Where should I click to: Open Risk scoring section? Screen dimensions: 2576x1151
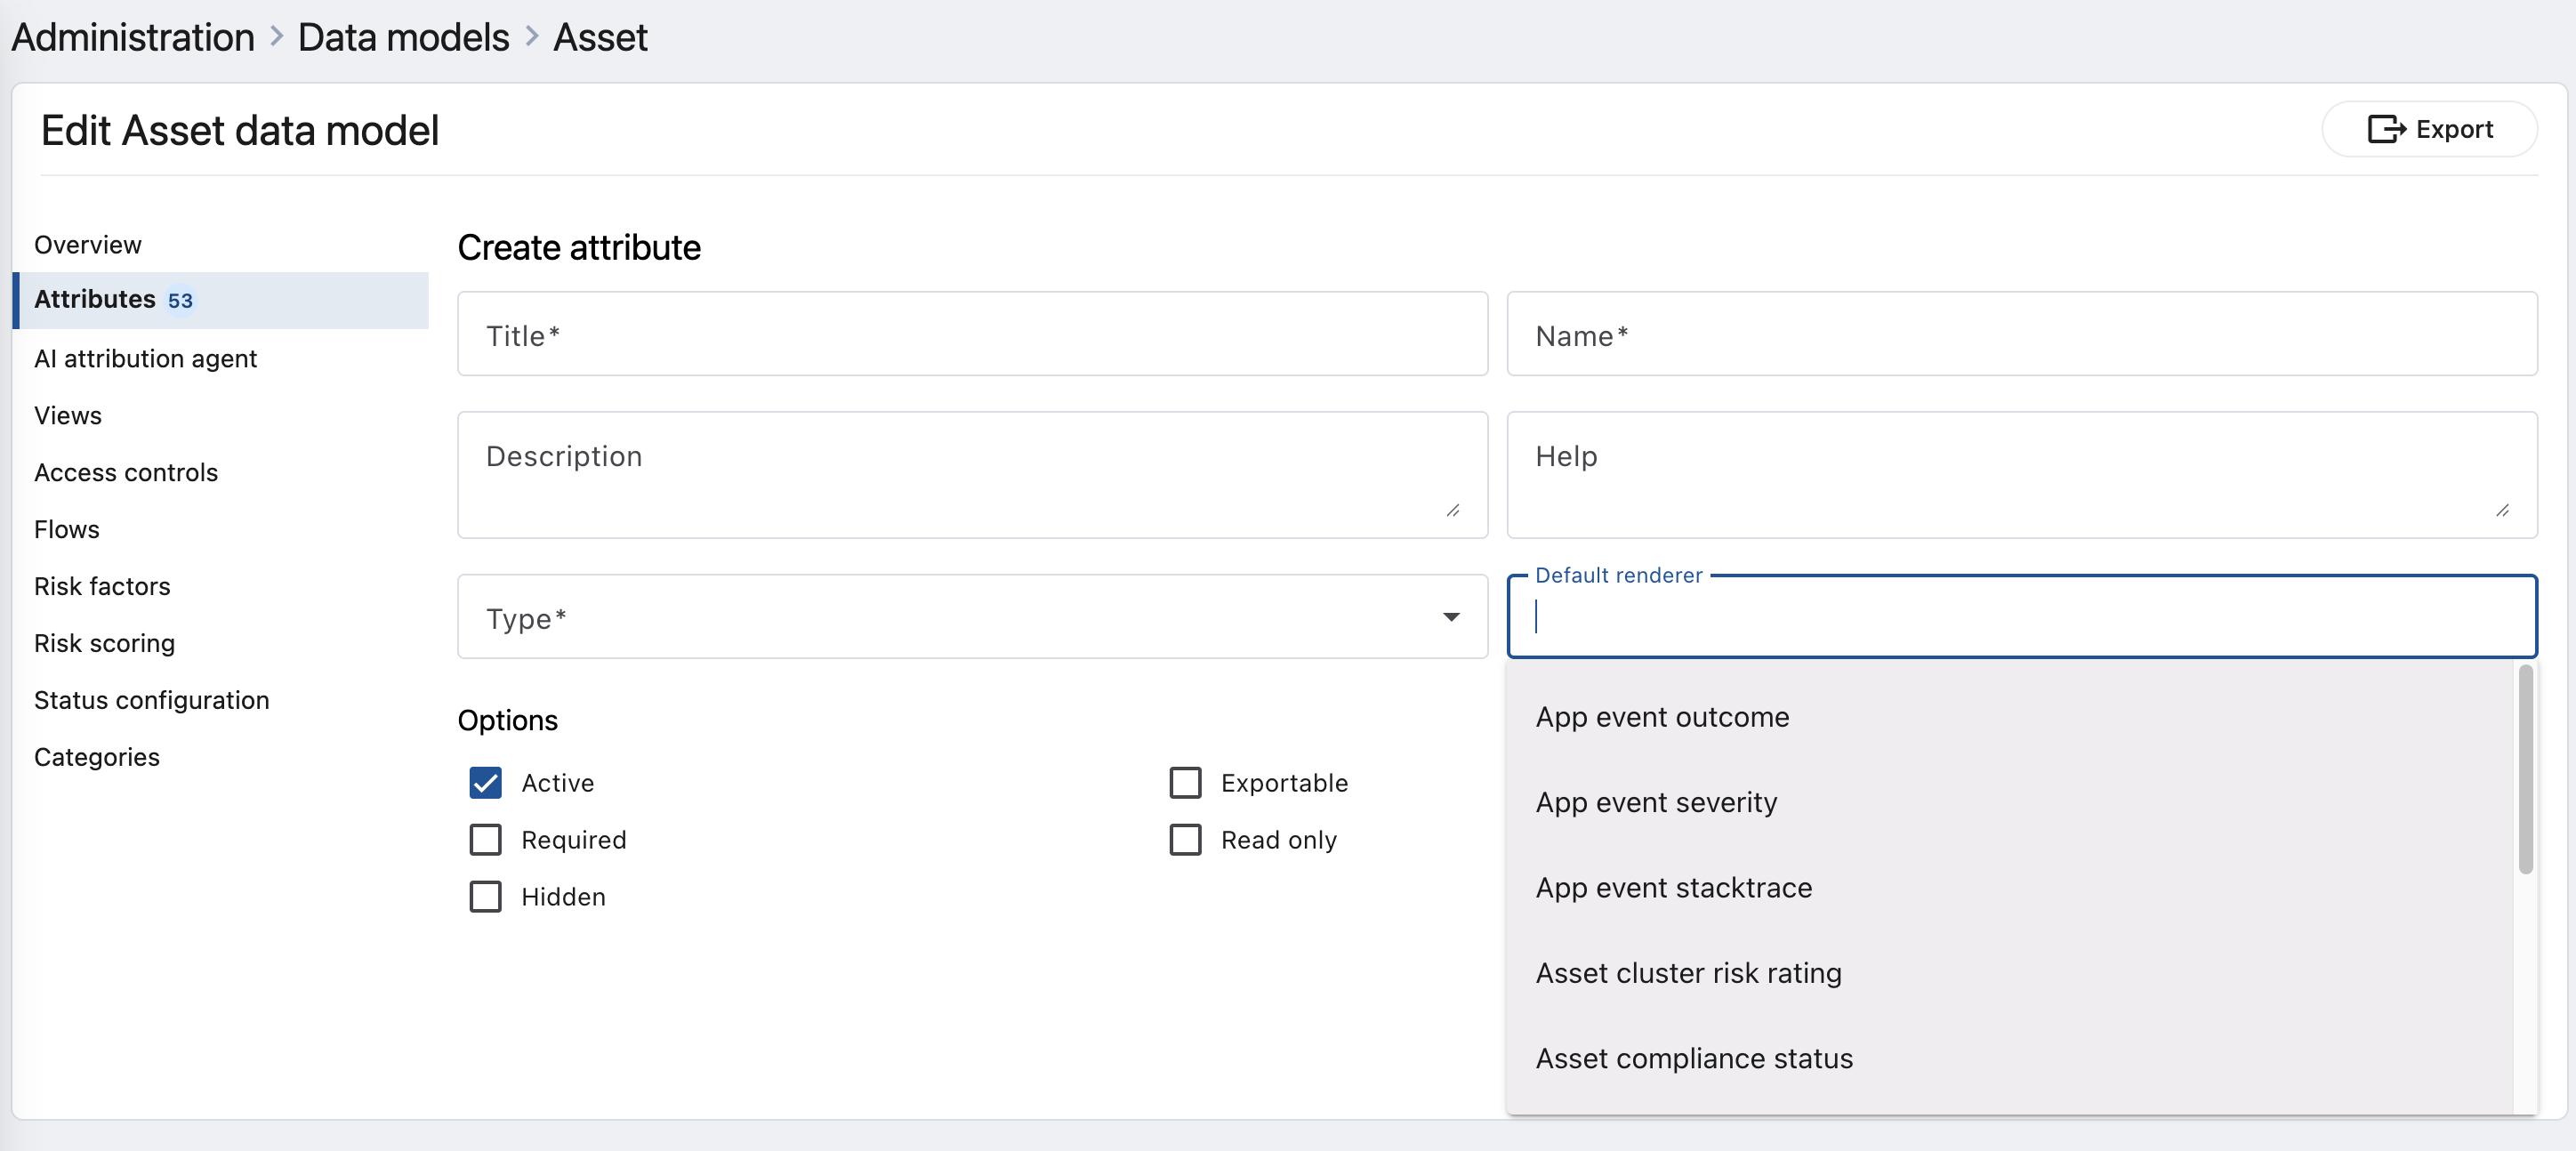click(104, 643)
